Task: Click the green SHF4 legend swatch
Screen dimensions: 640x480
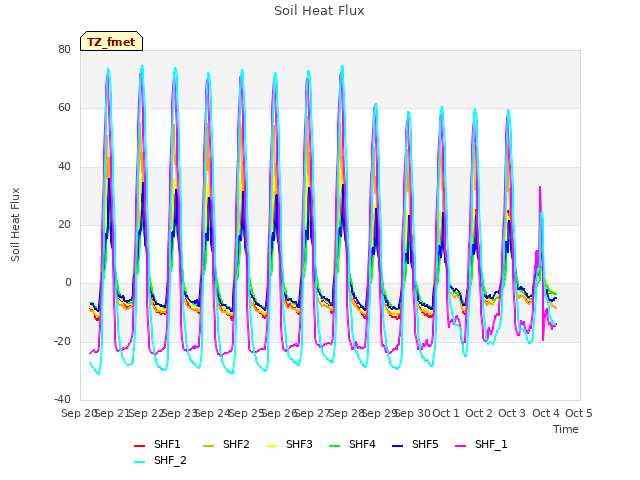Action: [x=335, y=446]
